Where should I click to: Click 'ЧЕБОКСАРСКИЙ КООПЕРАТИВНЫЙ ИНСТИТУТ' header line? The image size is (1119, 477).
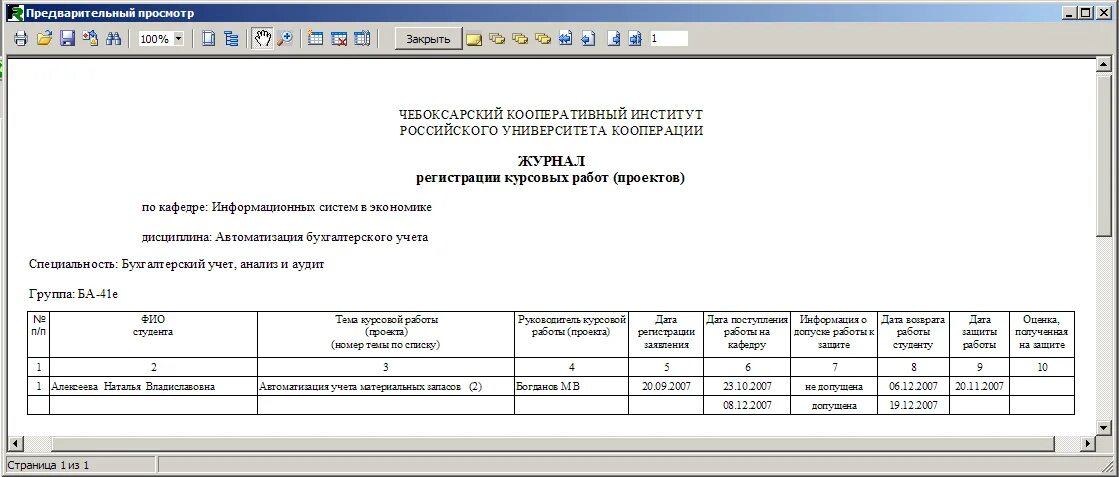551,114
